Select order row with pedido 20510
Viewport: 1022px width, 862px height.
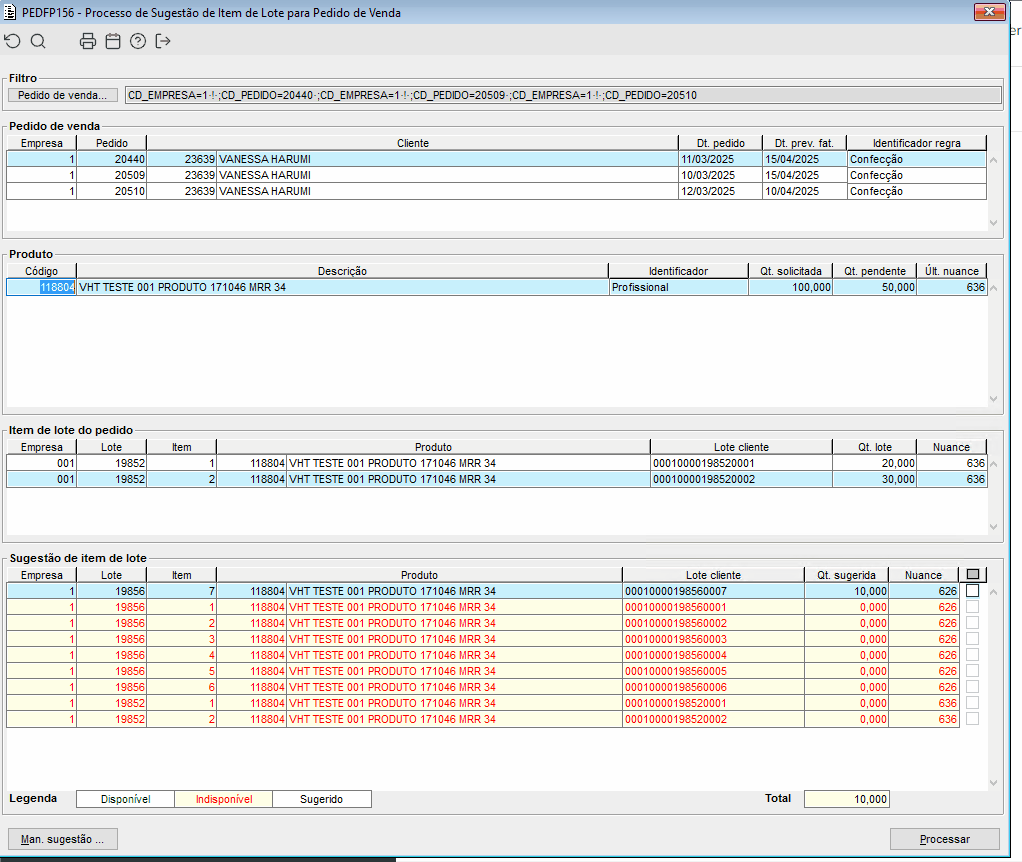coord(496,191)
